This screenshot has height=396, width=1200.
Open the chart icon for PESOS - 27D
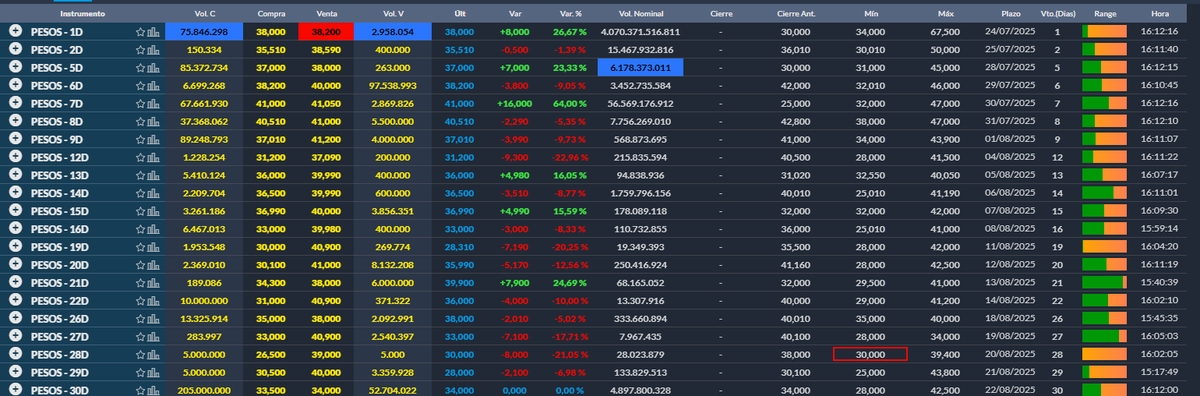point(154,336)
